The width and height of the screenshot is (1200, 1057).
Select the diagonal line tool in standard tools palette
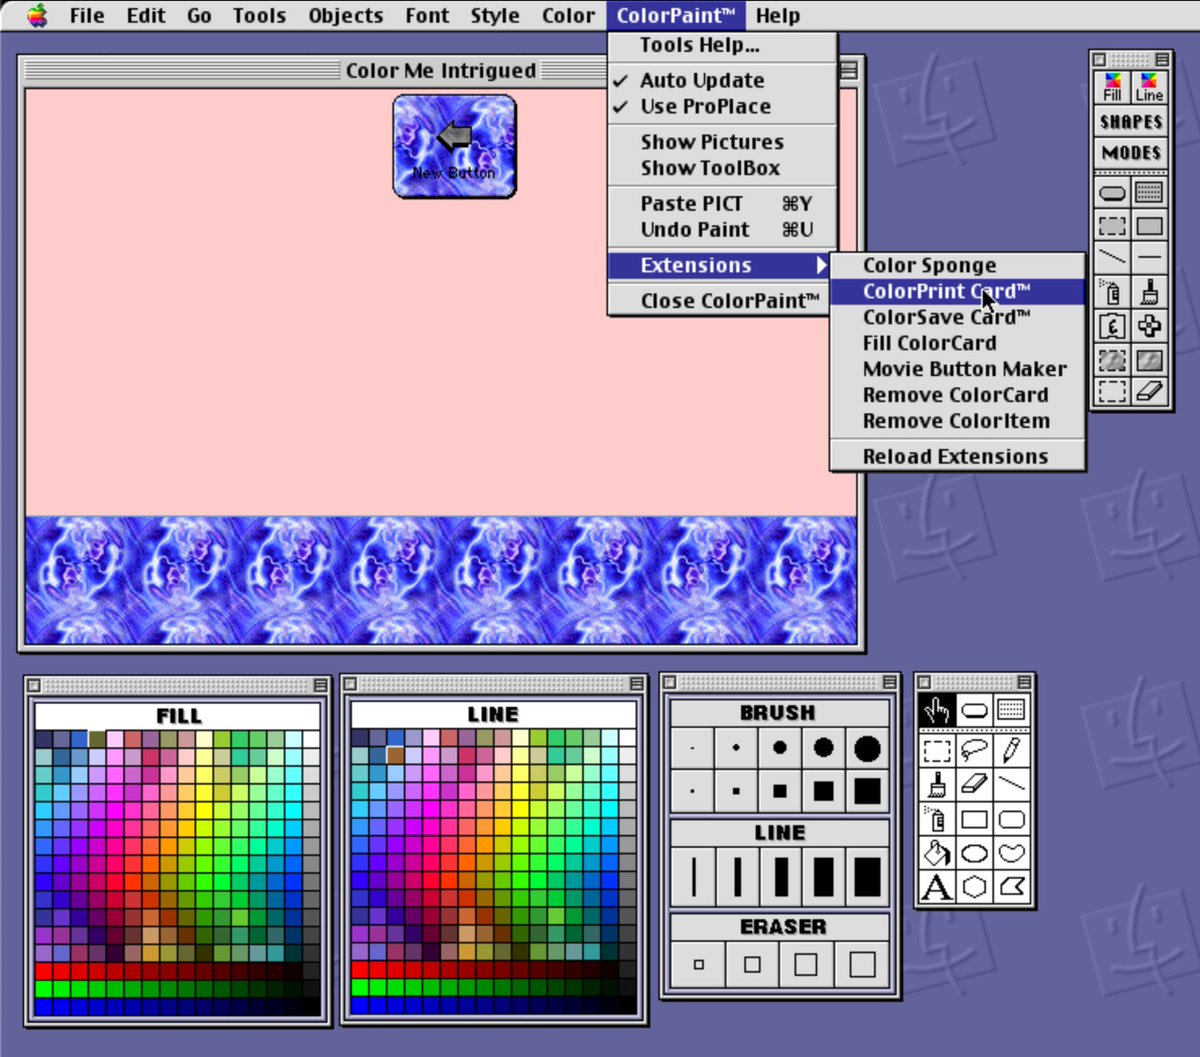1012,784
